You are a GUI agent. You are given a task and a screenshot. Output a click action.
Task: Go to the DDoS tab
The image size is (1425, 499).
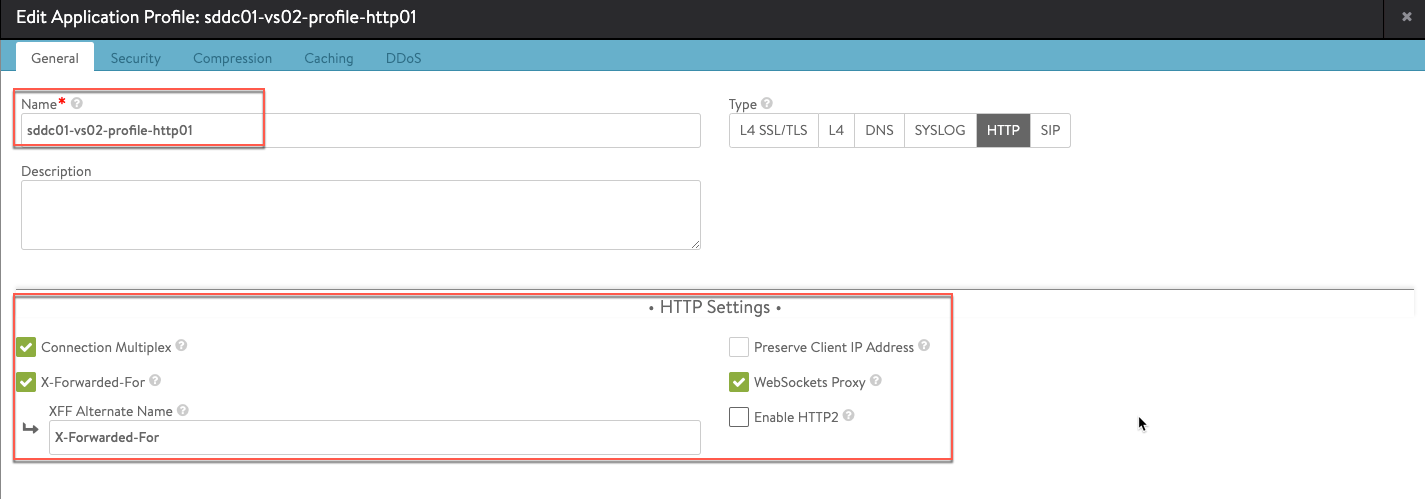coord(404,58)
